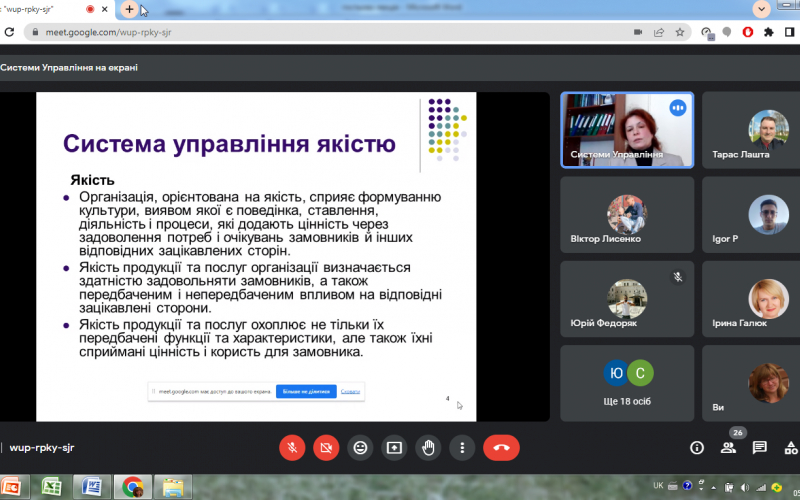Viewport: 800px width, 500px height.
Task: Select the Системи Управління video tile
Action: (x=627, y=130)
